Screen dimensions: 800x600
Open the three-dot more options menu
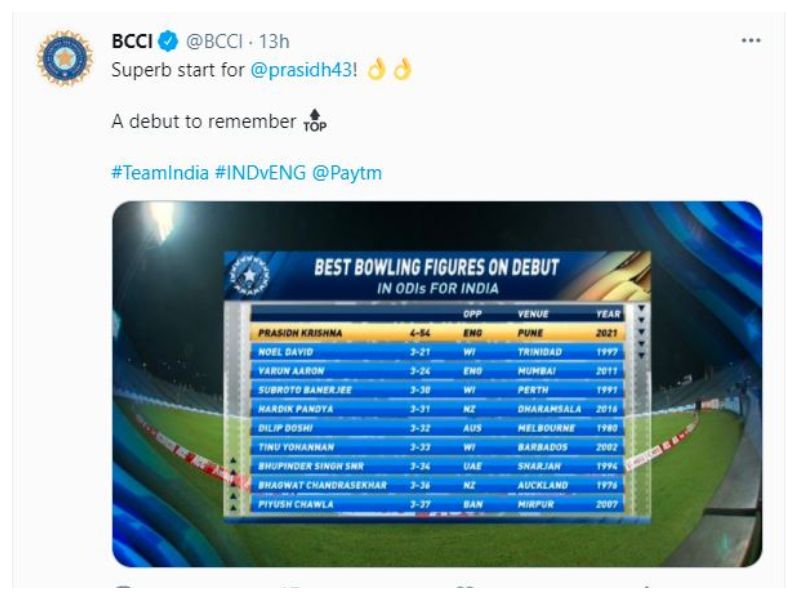751,40
